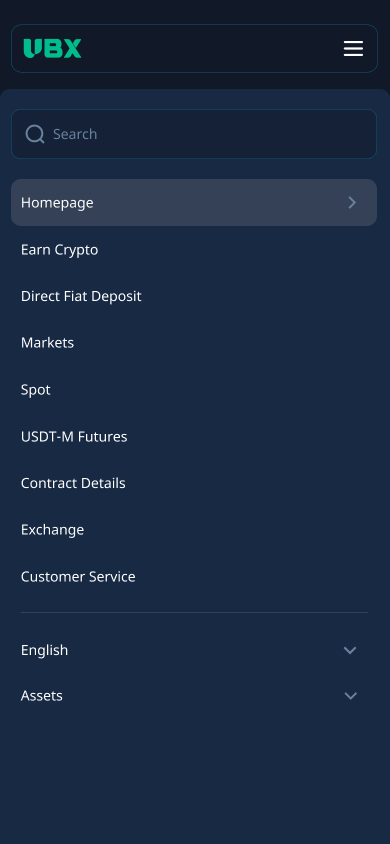Viewport: 390px width, 844px height.
Task: Click the search magnifier icon
Action: [35, 134]
